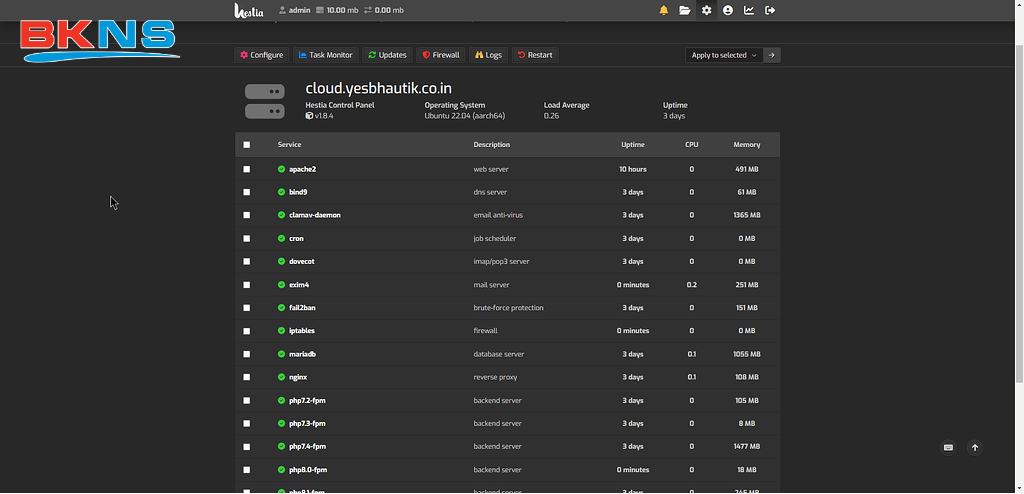This screenshot has width=1024, height=494.
Task: Click the server settings gear icon
Action: pyautogui.click(x=707, y=10)
